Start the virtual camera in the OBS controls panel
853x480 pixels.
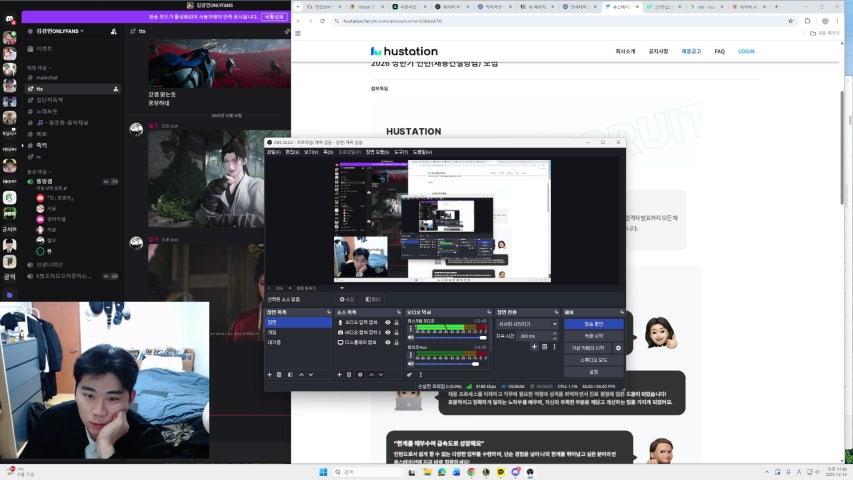[588, 348]
